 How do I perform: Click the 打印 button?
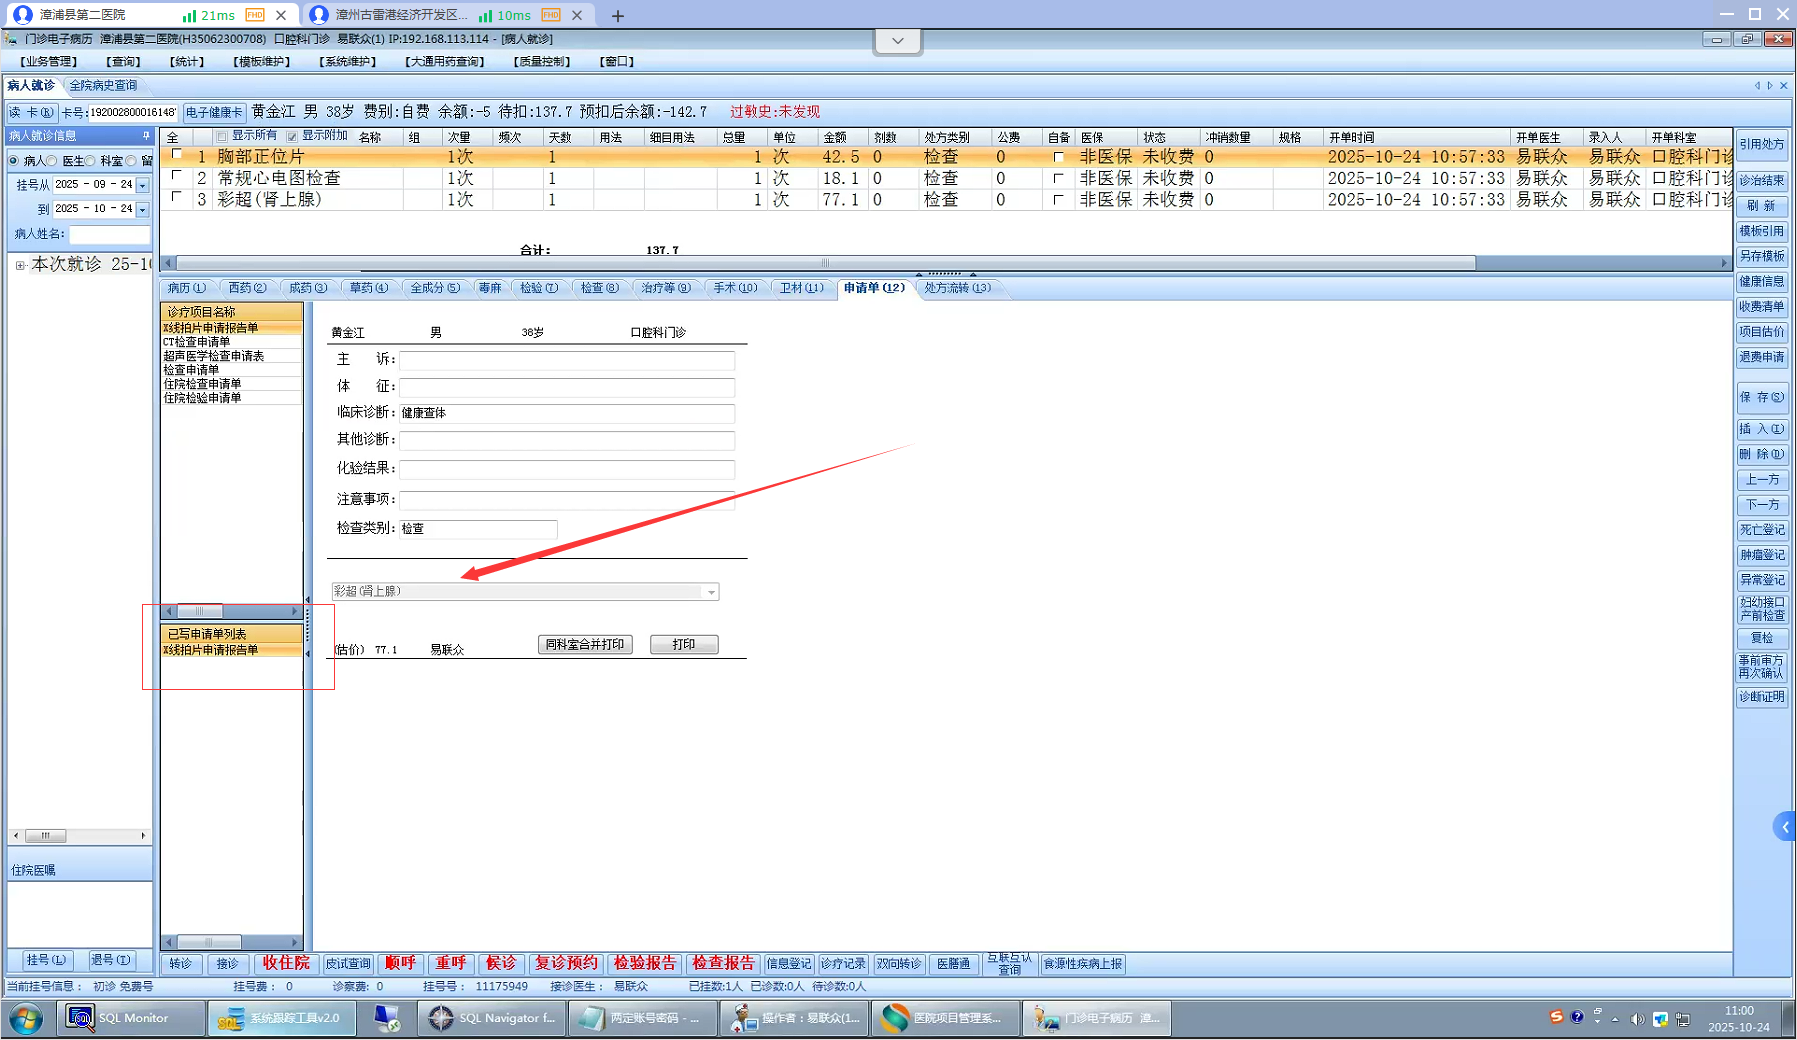tap(684, 645)
